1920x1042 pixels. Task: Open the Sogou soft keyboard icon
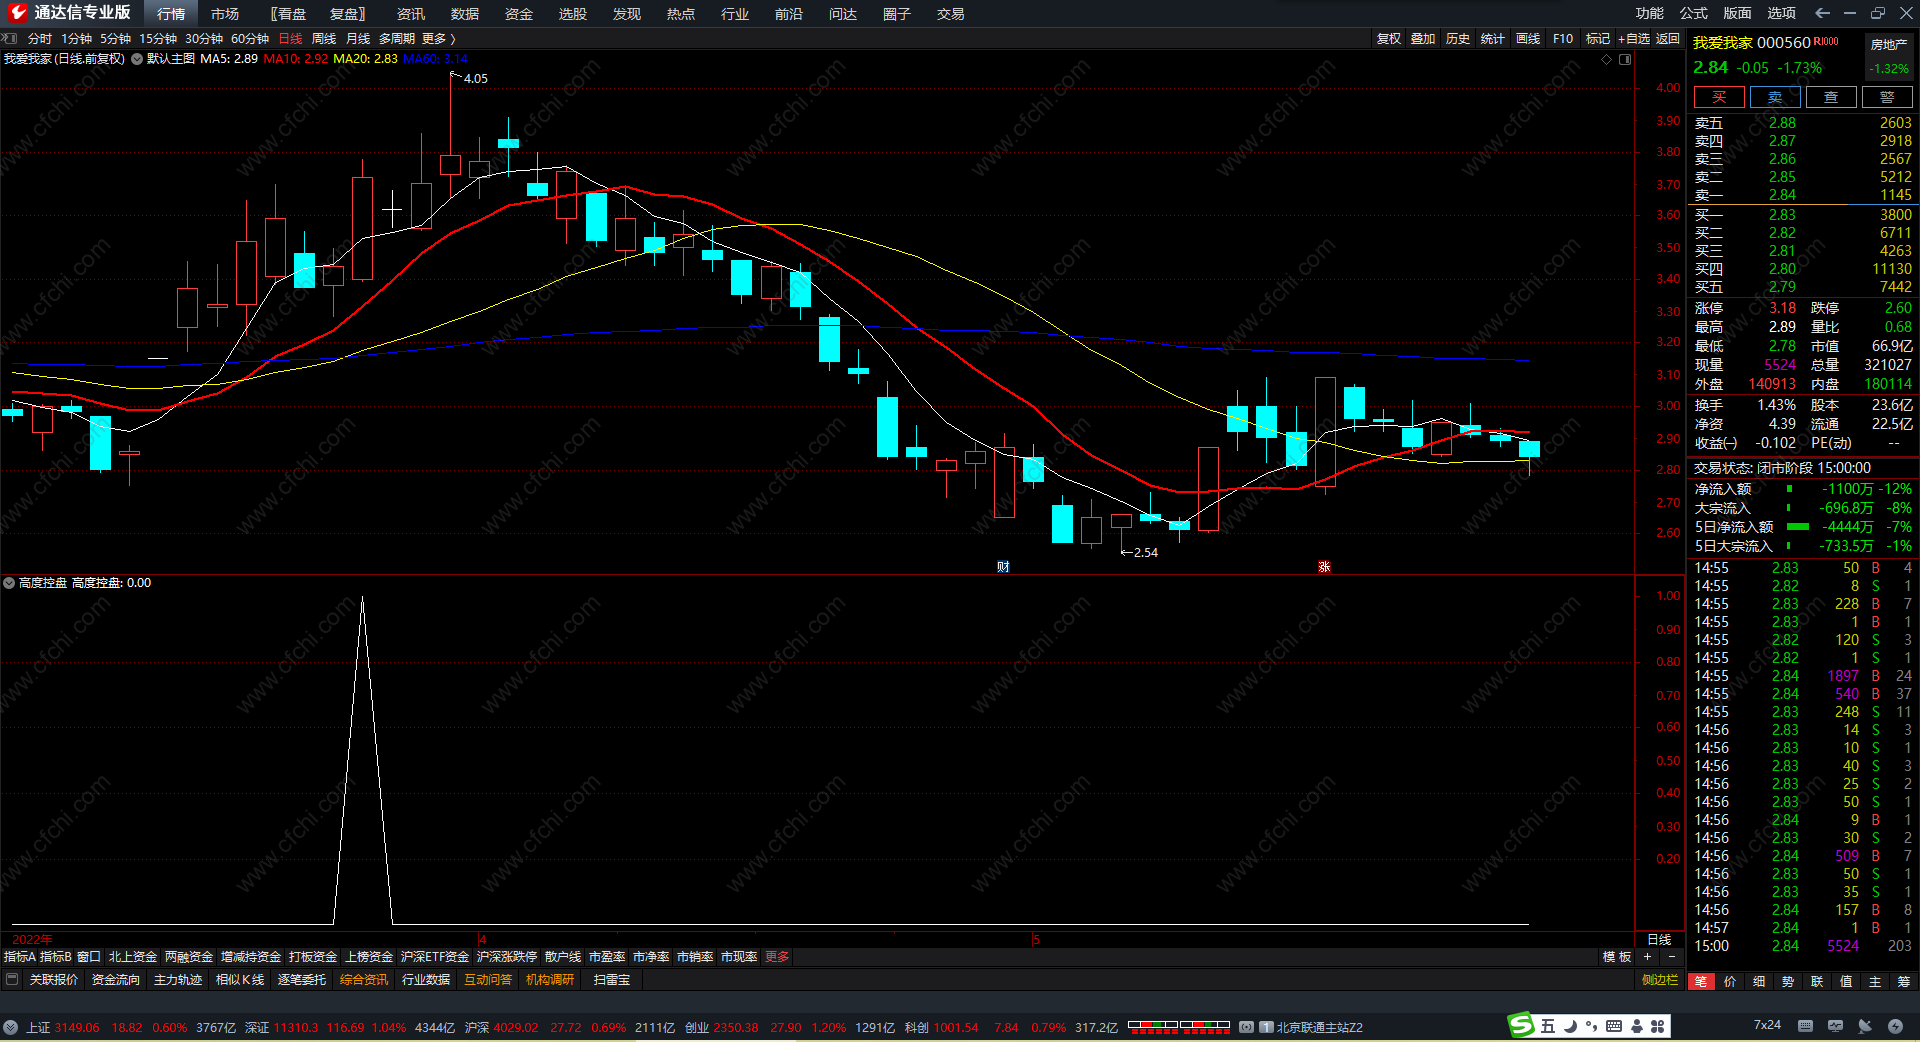tap(1614, 1026)
